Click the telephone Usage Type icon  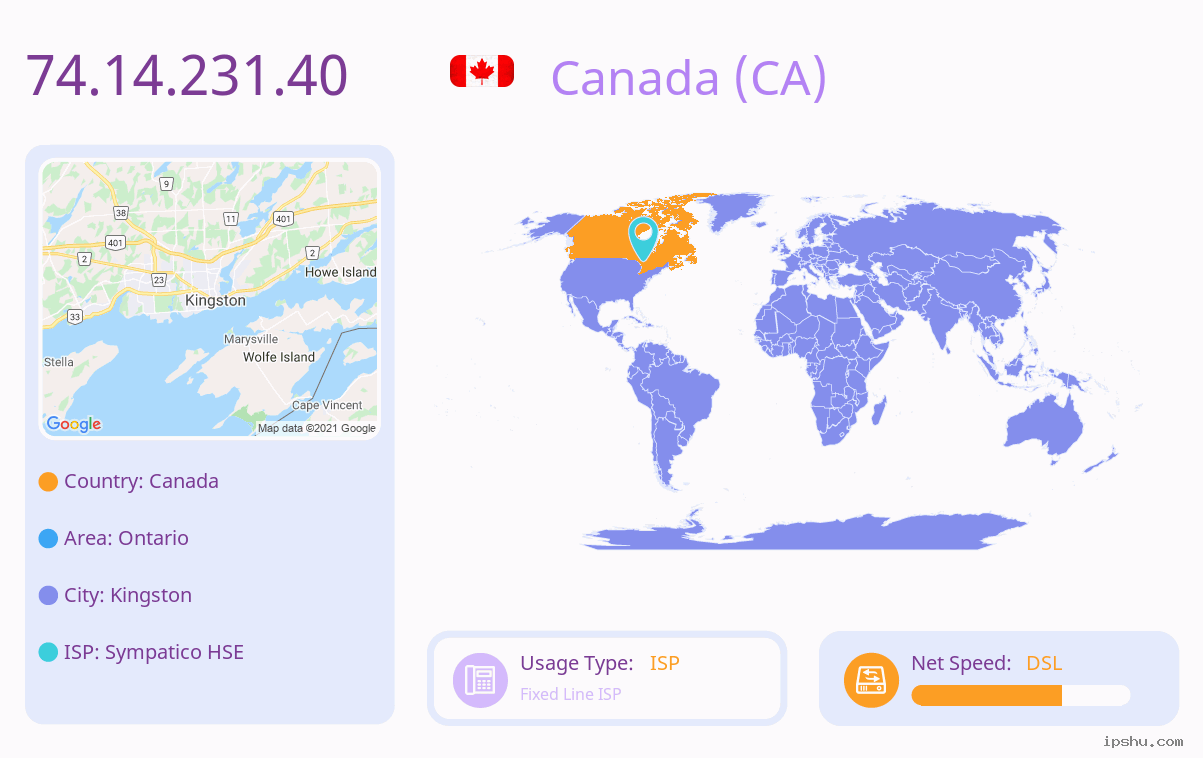pyautogui.click(x=480, y=680)
